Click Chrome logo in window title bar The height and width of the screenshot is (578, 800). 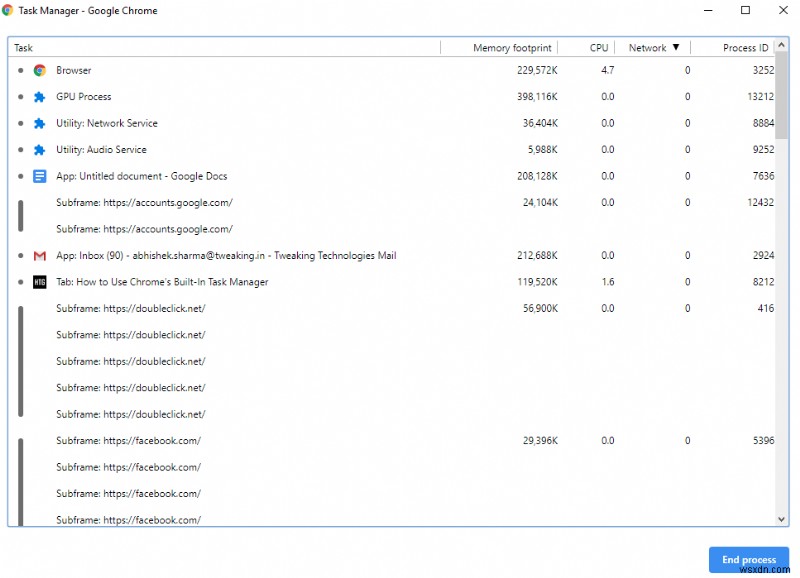coord(7,10)
